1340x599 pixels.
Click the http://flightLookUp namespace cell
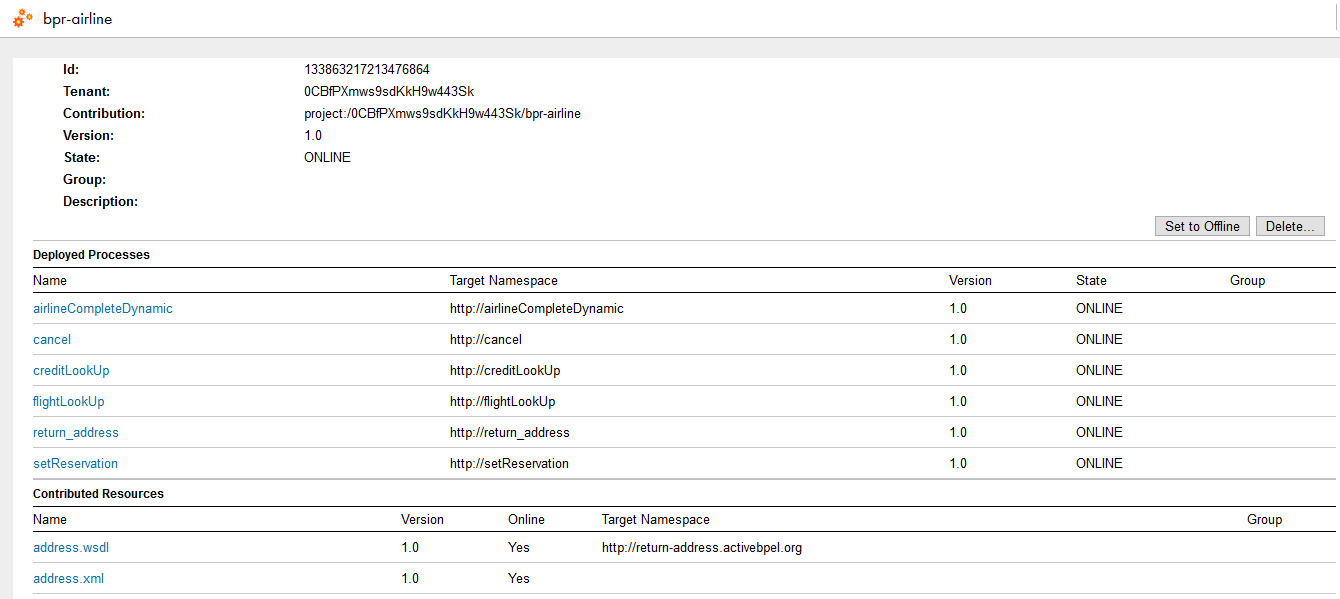(x=503, y=402)
